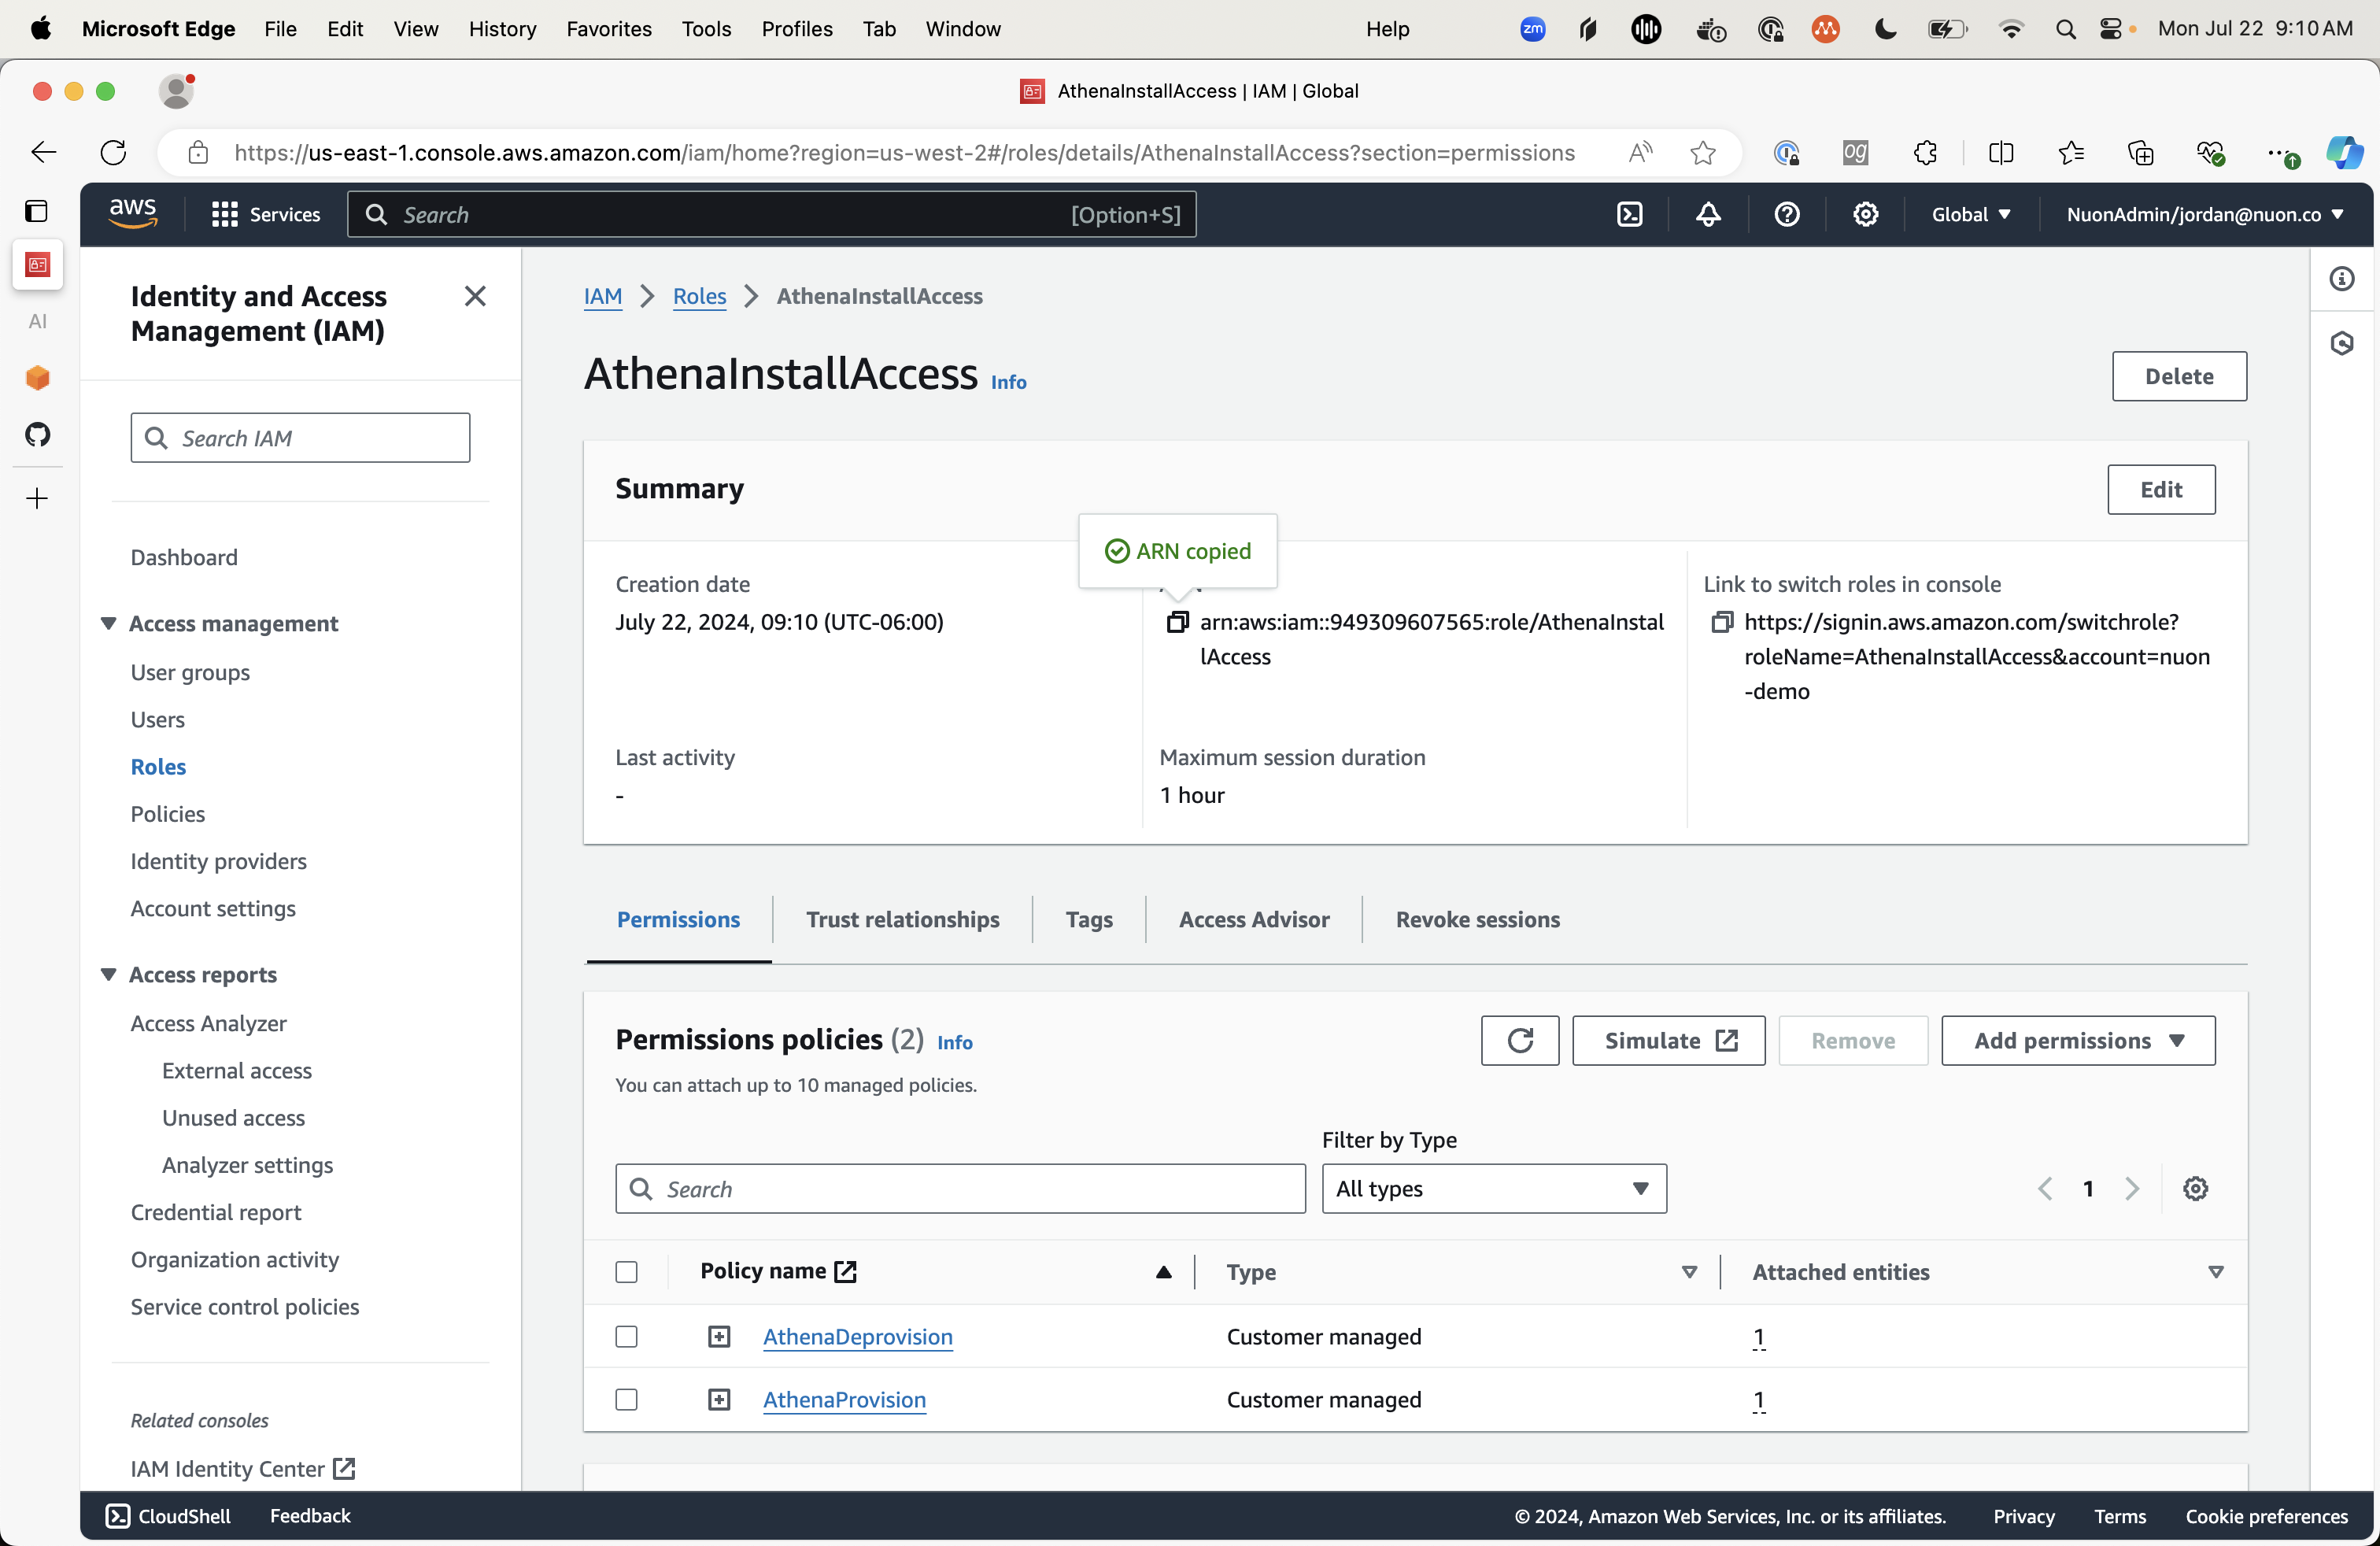Click the Delete role button
Image resolution: width=2380 pixels, height=1546 pixels.
pos(2178,376)
